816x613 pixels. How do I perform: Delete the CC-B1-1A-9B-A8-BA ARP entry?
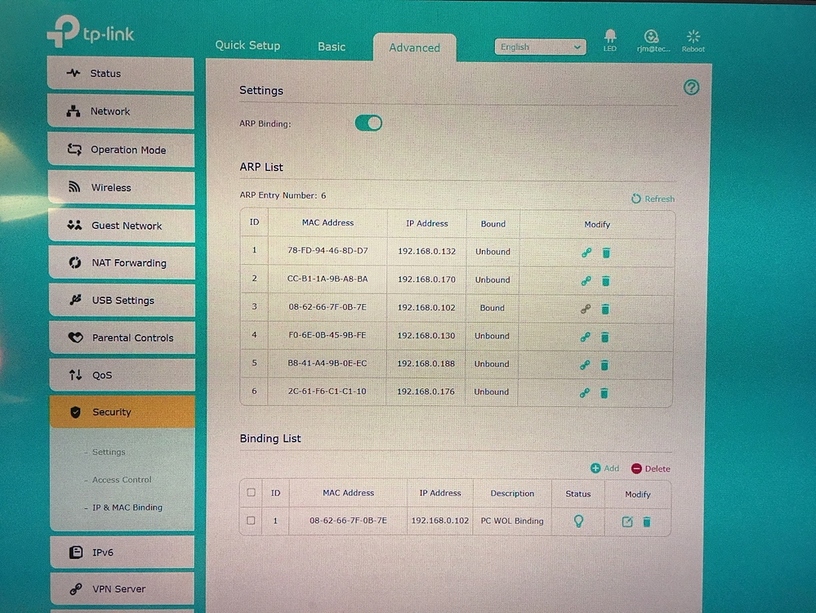click(606, 281)
